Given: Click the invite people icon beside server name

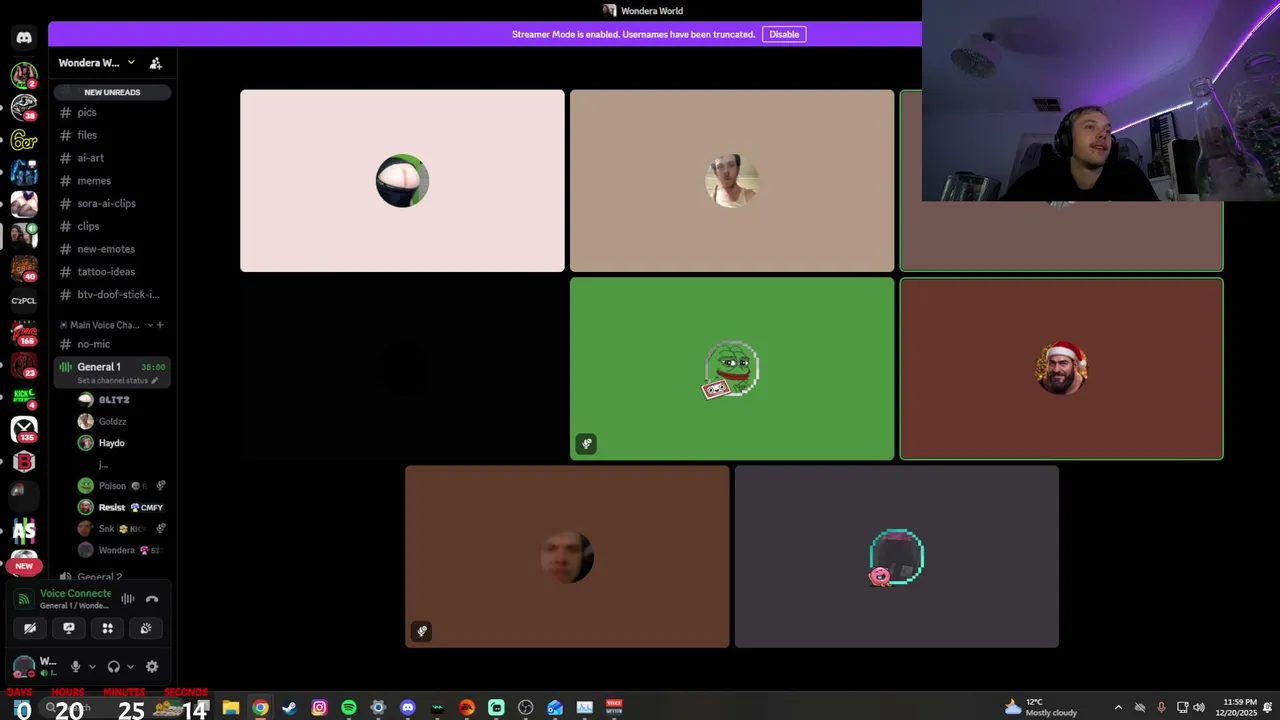Looking at the screenshot, I should [x=156, y=63].
